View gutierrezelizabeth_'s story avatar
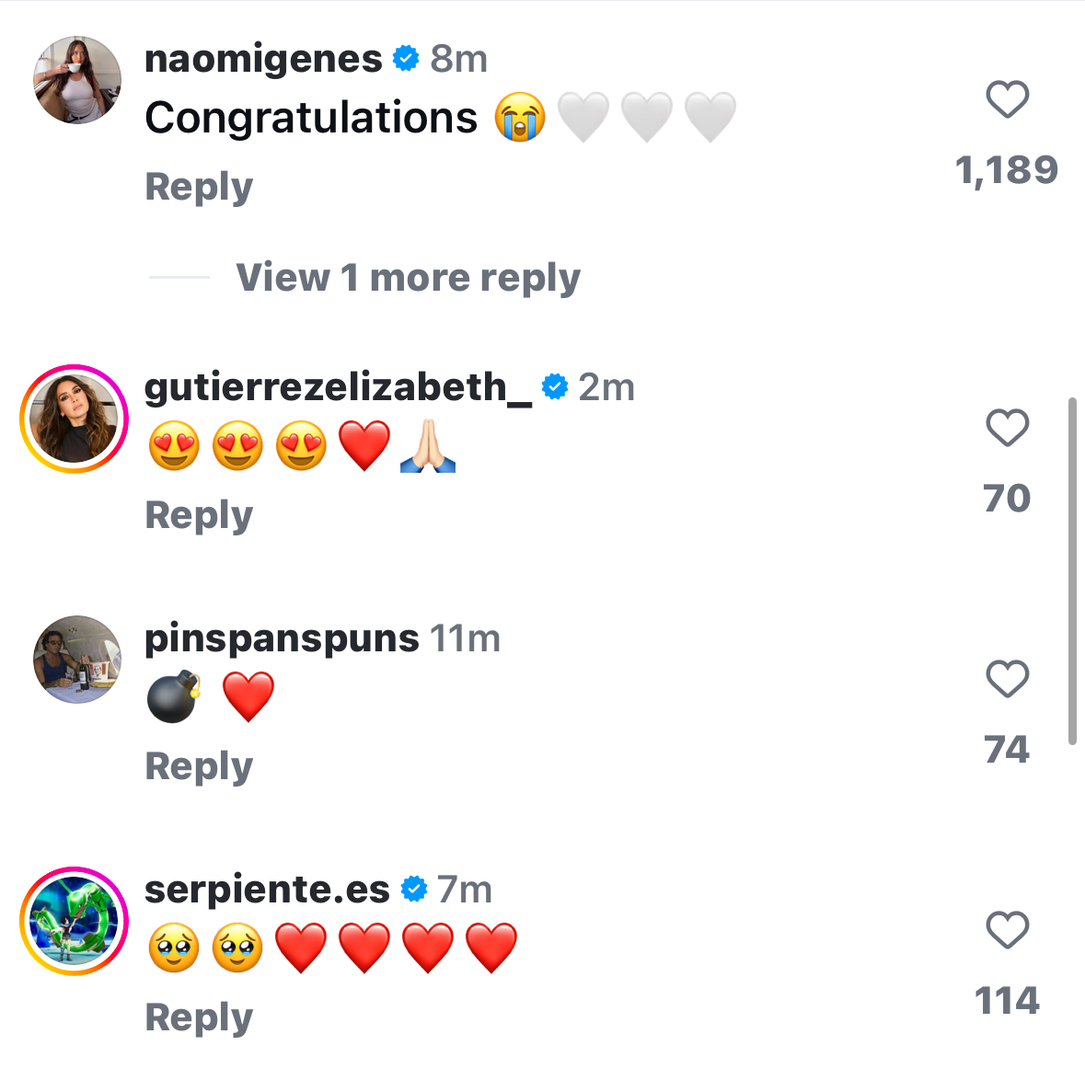 74,419
